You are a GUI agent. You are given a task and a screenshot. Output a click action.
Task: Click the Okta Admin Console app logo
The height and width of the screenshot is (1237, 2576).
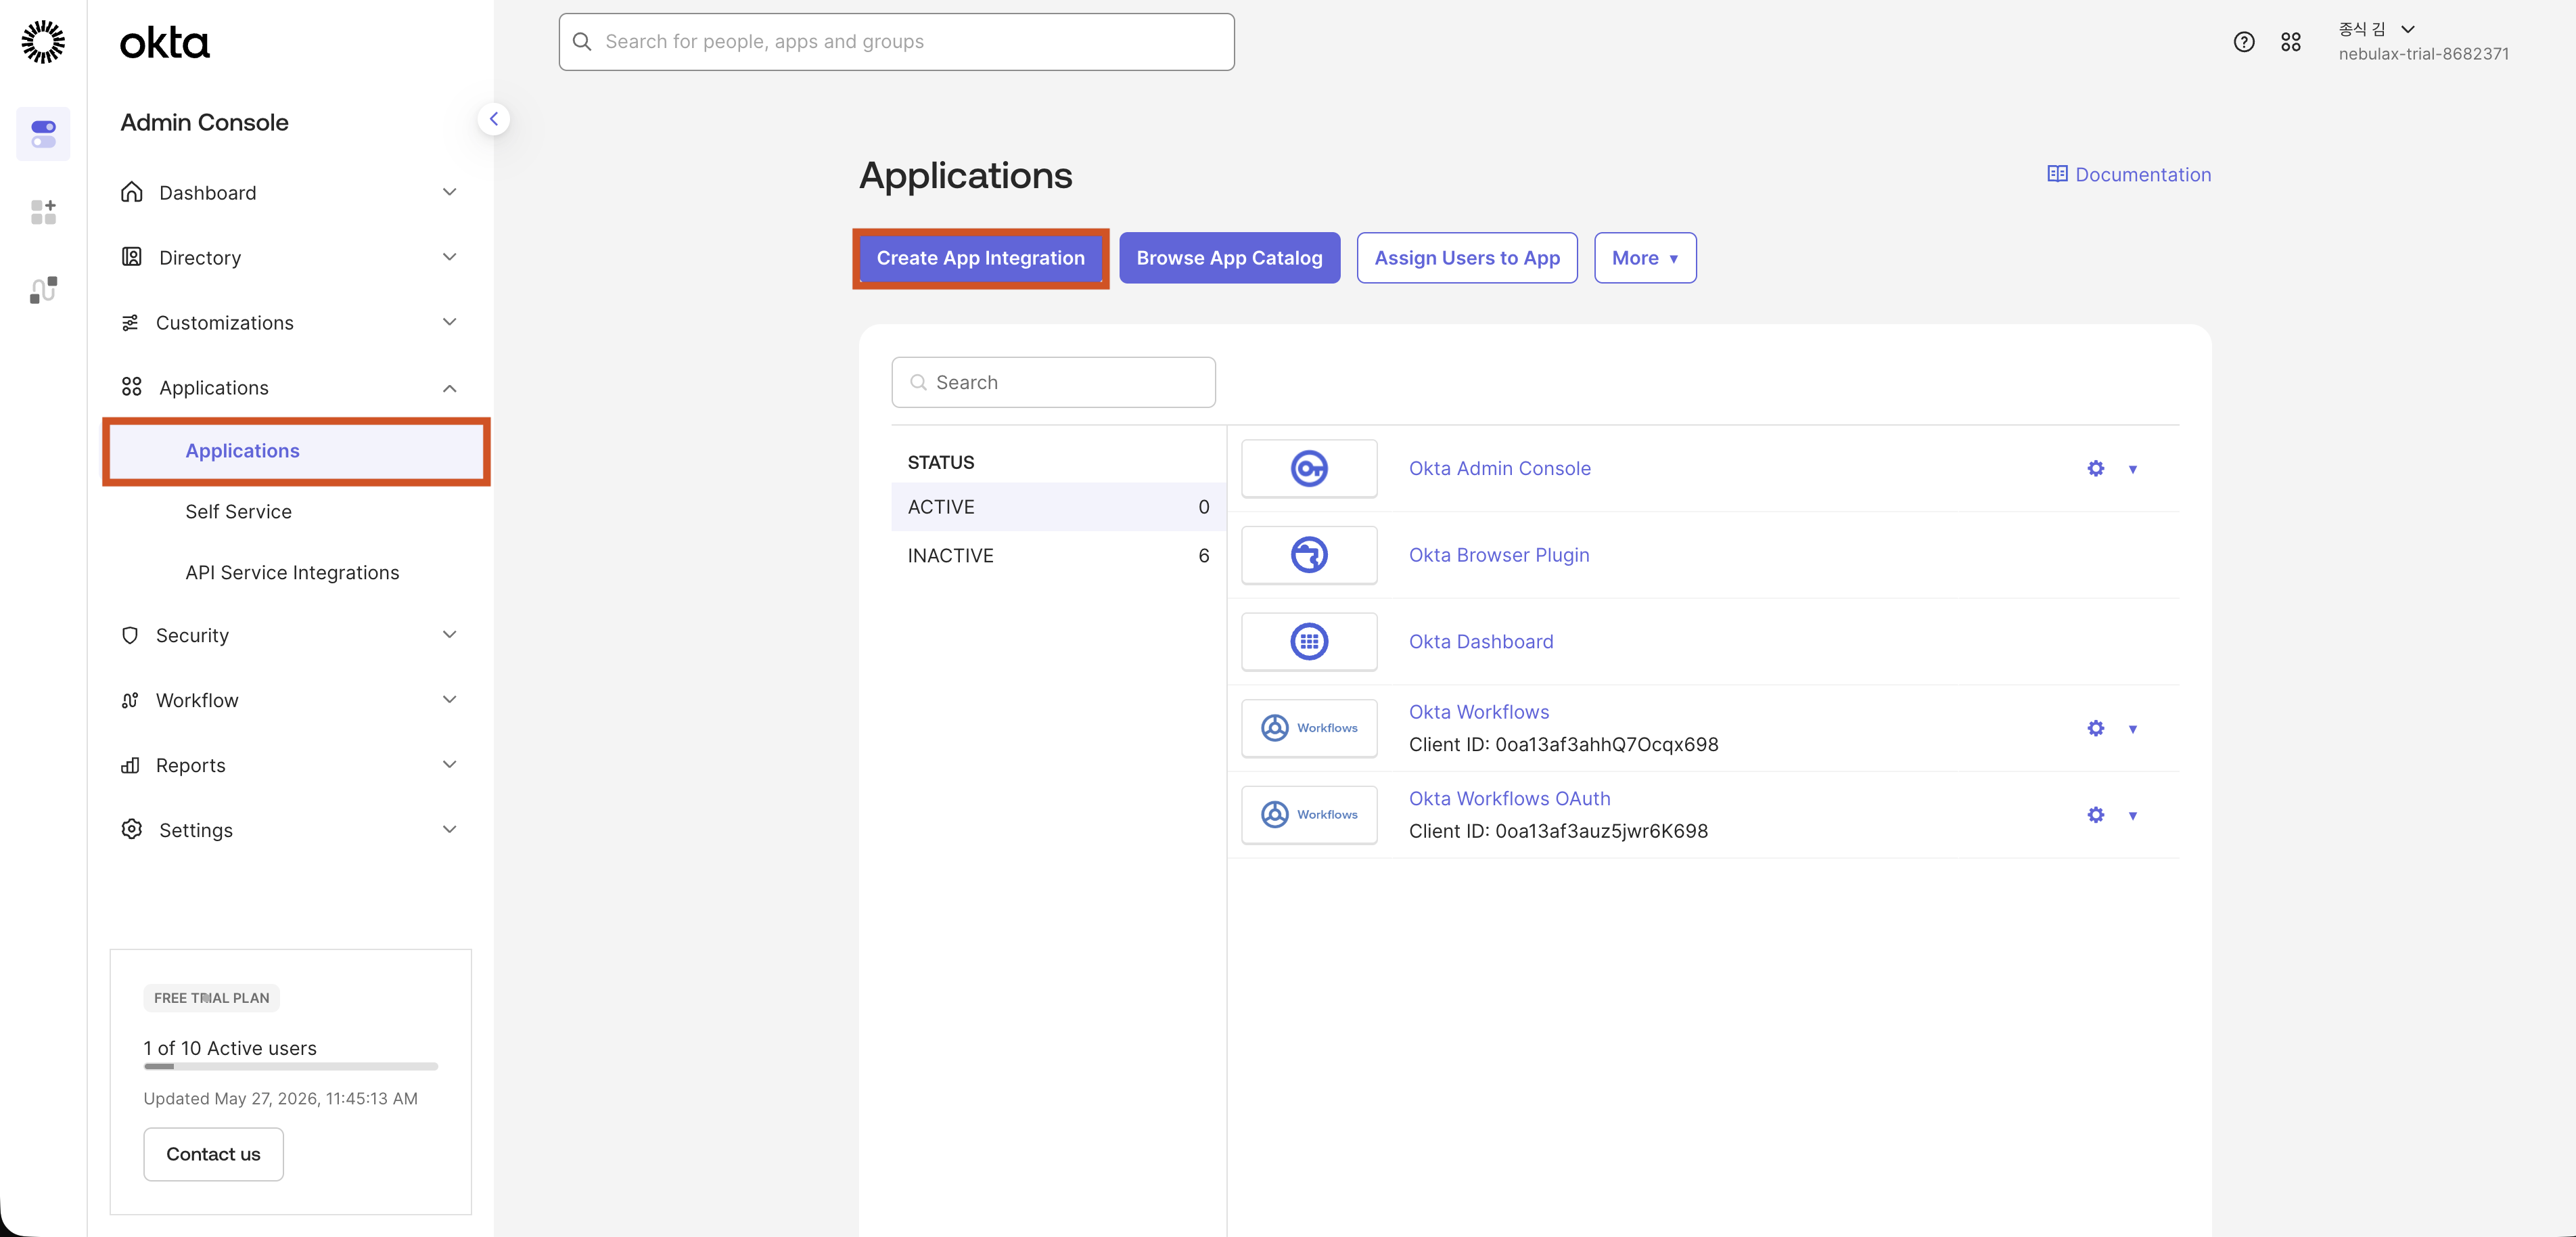pos(1309,468)
